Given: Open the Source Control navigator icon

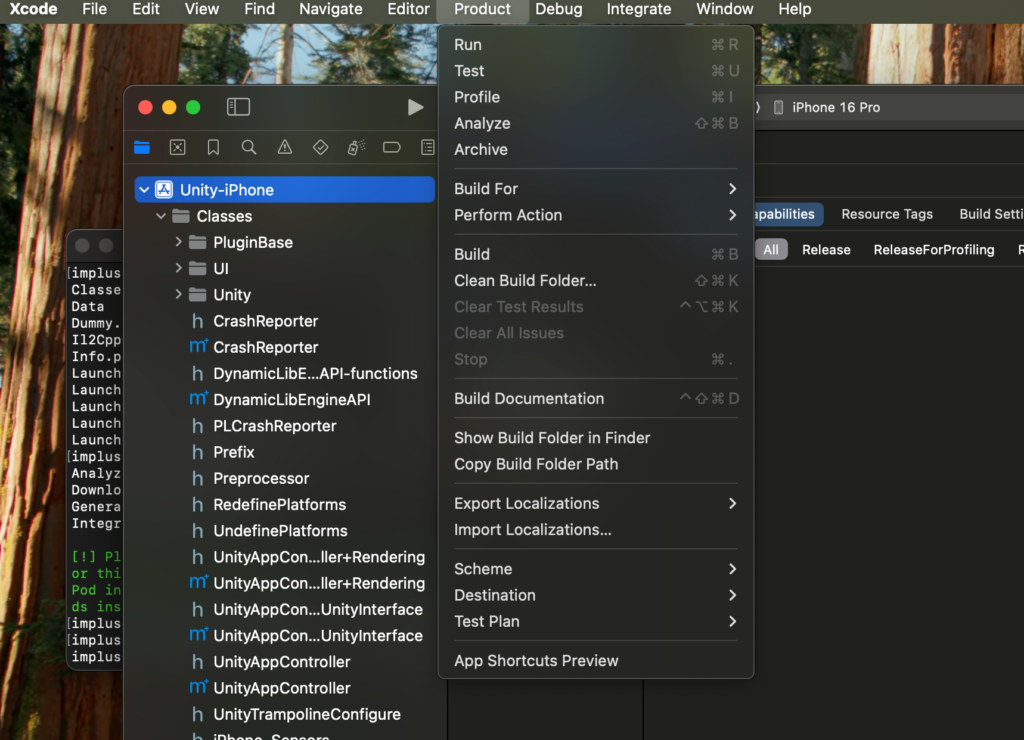Looking at the screenshot, I should [177, 147].
